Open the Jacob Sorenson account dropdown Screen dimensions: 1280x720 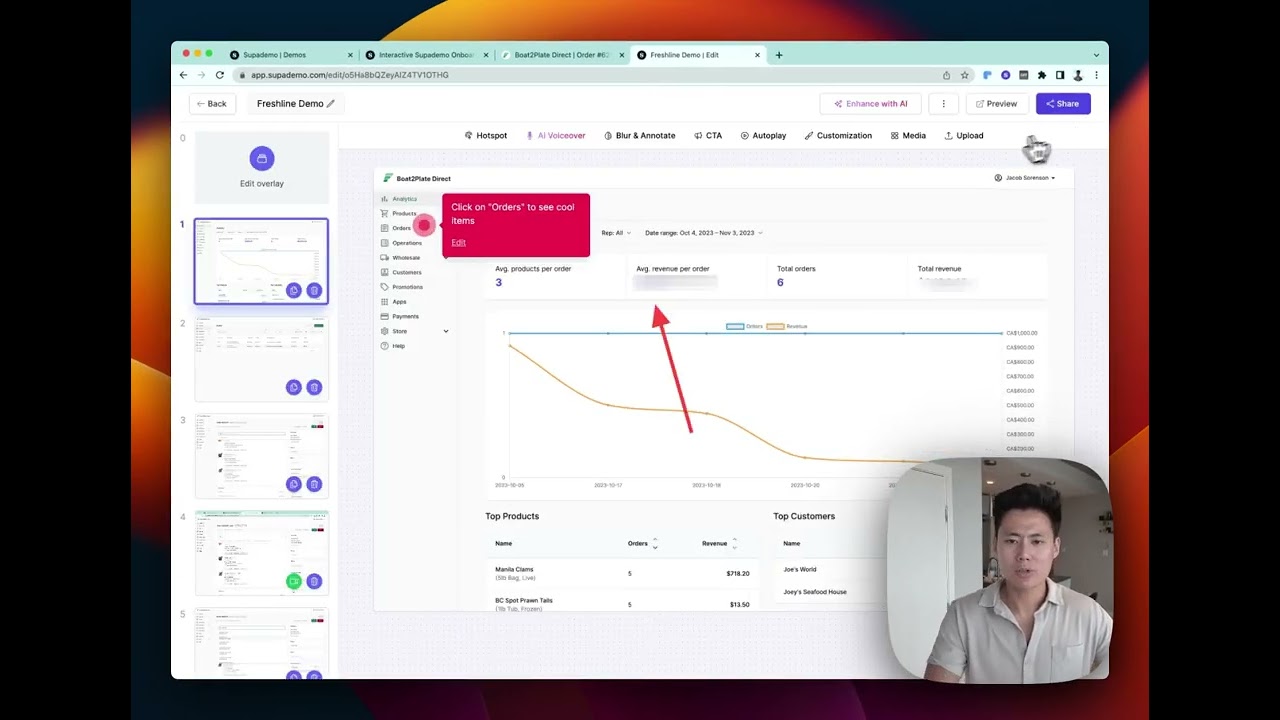pyautogui.click(x=1025, y=178)
